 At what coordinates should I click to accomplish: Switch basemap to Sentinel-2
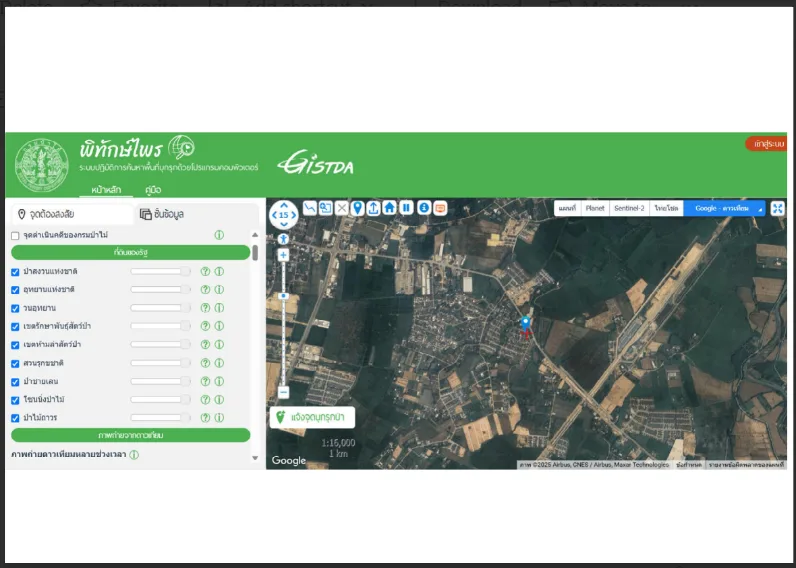coord(629,208)
